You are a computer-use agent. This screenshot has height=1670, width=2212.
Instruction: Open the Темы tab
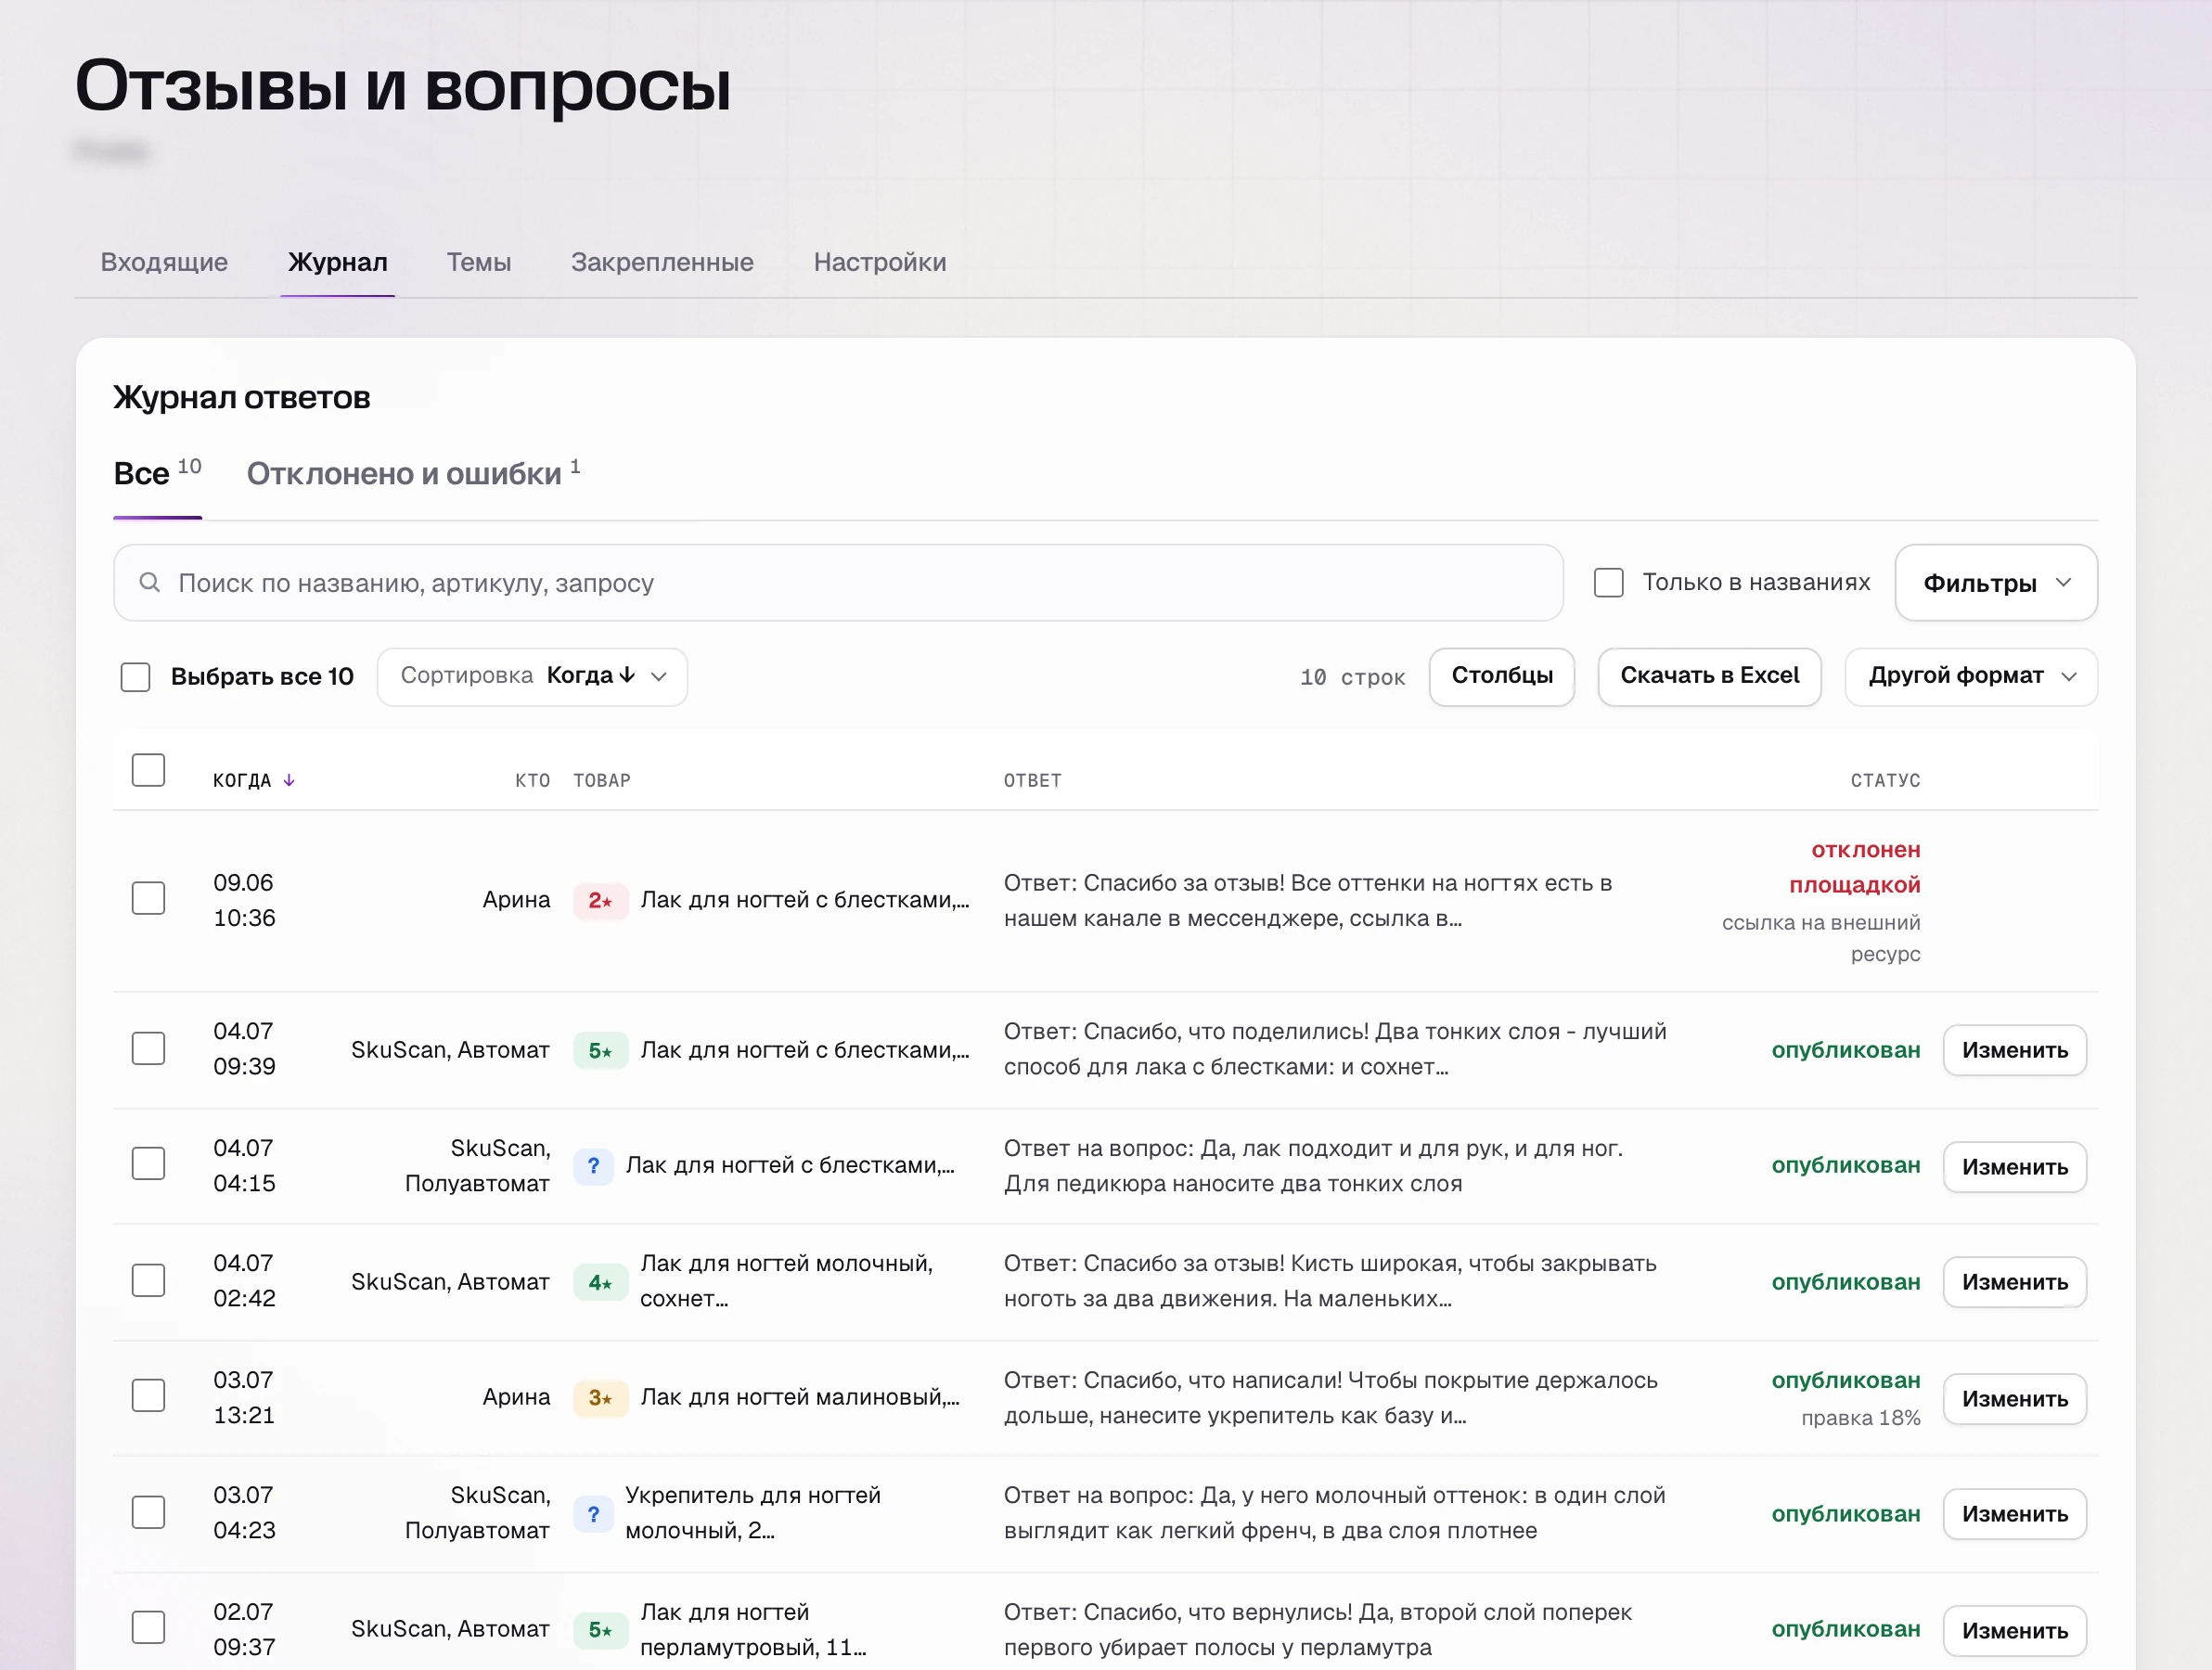tap(479, 262)
